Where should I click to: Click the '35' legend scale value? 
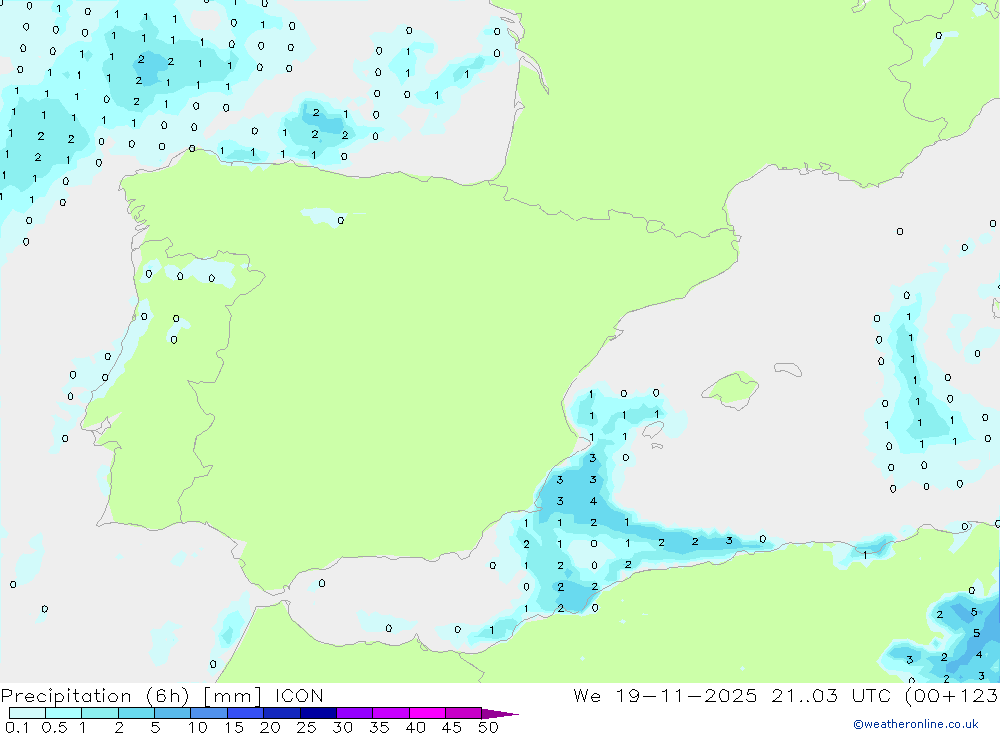(x=379, y=727)
